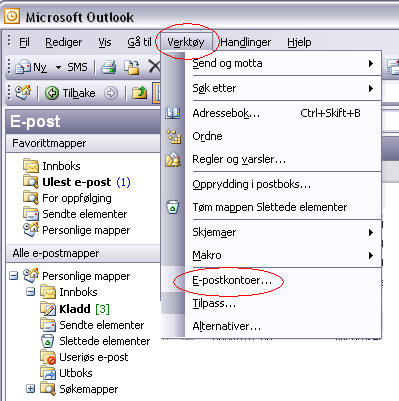Collapse the Personlige mapper tree node
The width and height of the screenshot is (399, 401).
tap(14, 276)
